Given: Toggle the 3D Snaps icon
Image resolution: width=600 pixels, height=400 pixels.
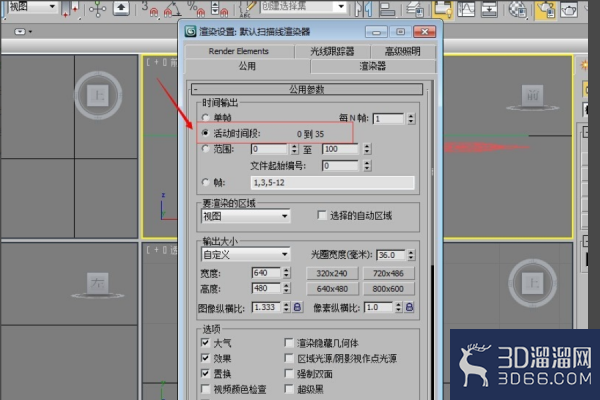Looking at the screenshot, I should point(150,8).
